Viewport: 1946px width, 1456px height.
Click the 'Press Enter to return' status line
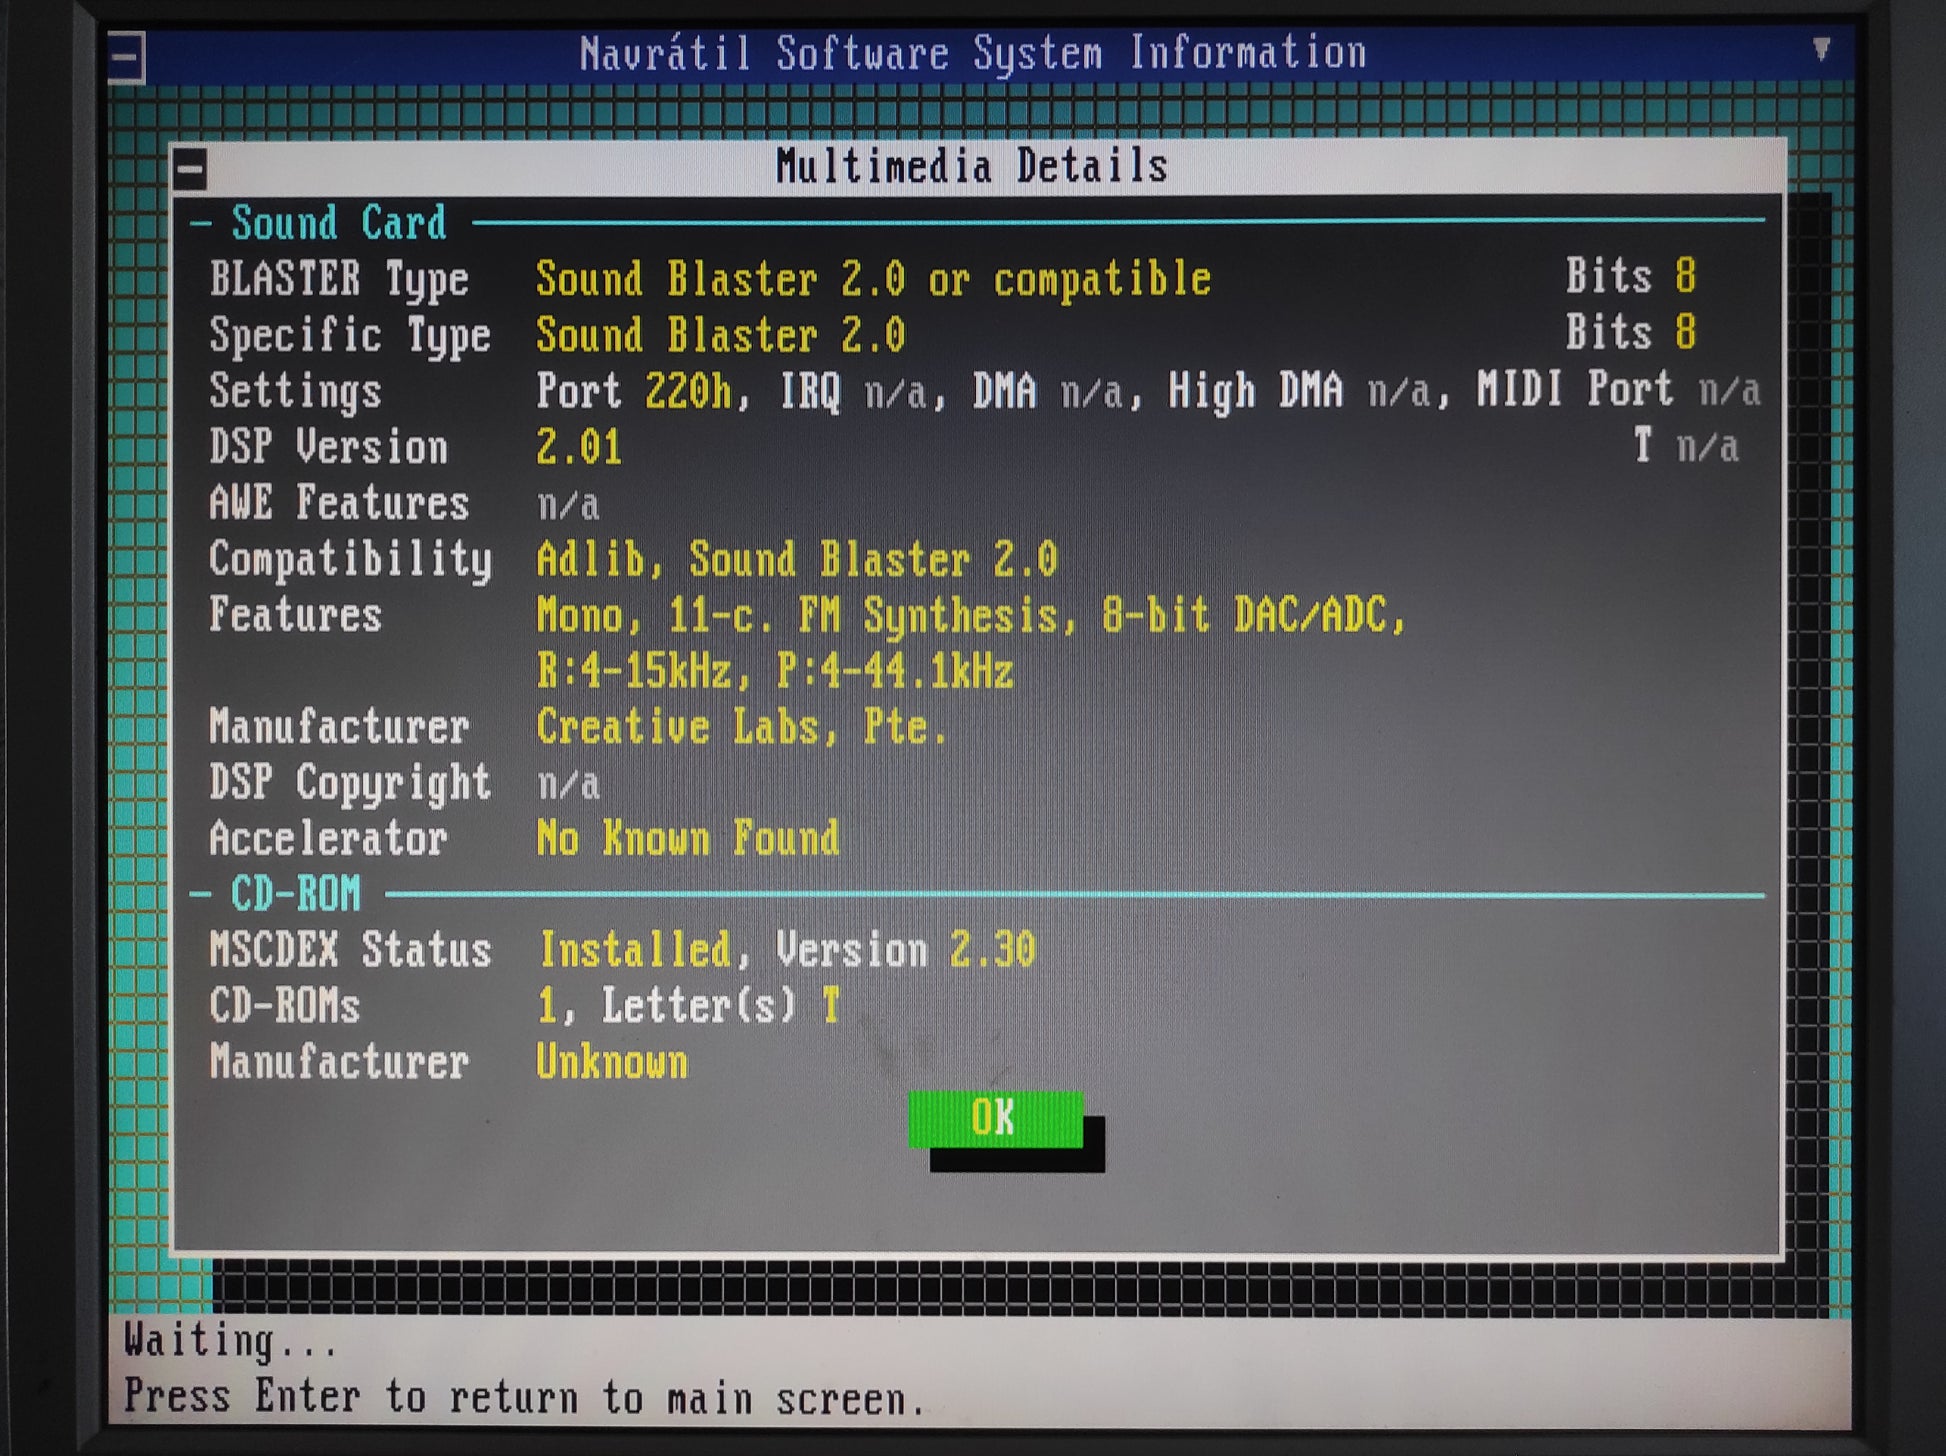526,1397
